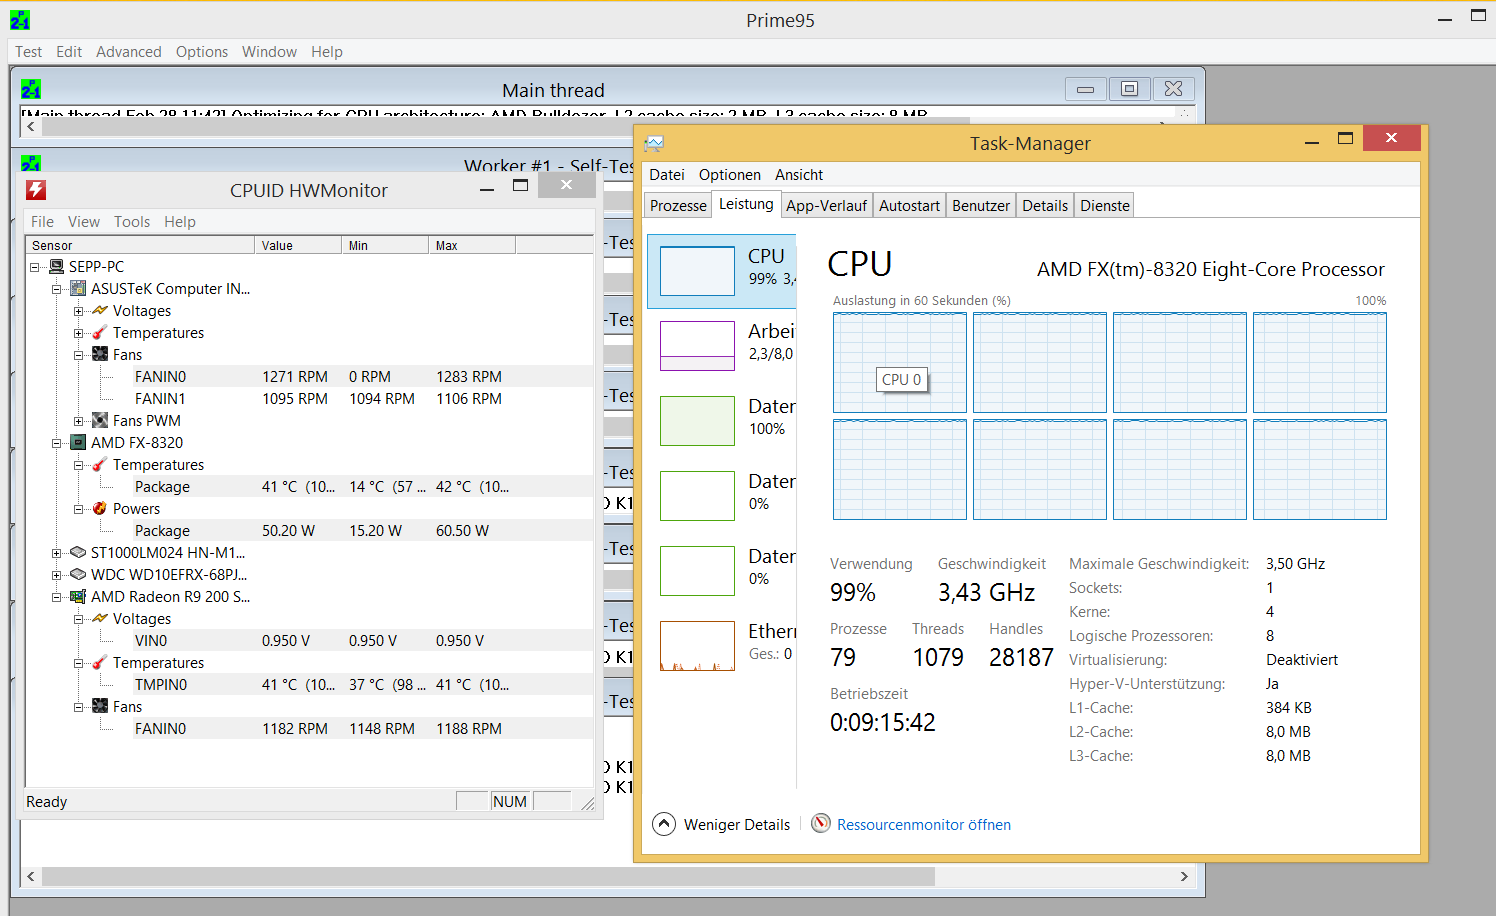Open the Test menu in Prime95
Screen dimensions: 1496x916
coord(29,52)
